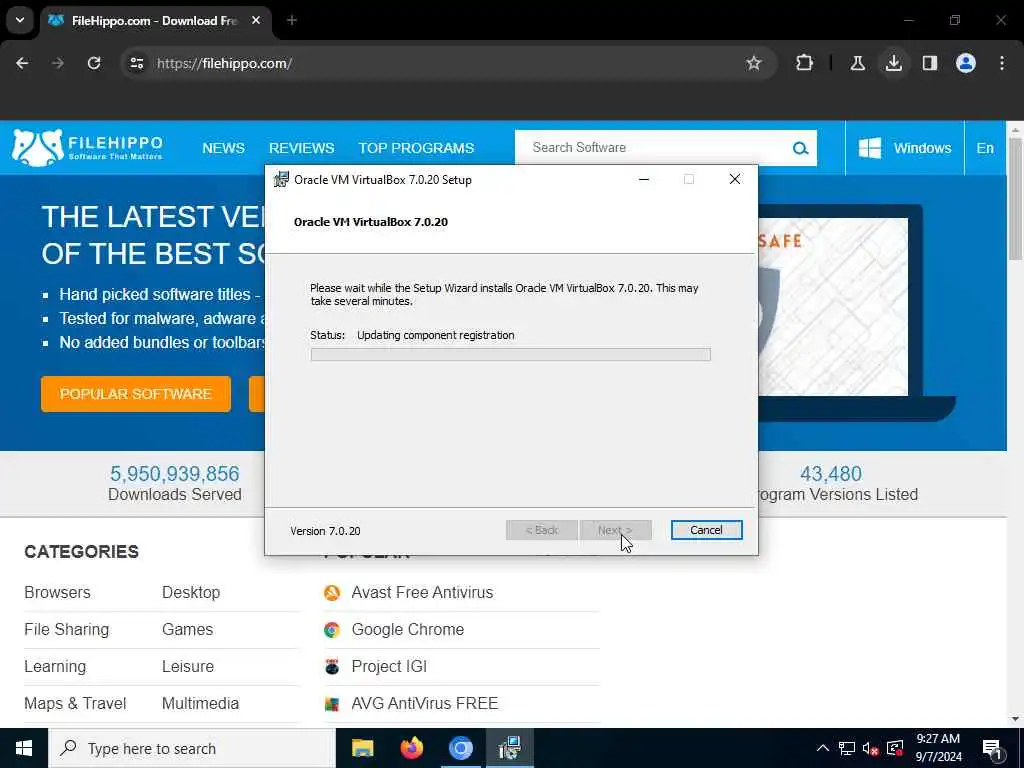Viewport: 1024px width, 768px height.
Task: Open Chrome Labs flask icon
Action: pos(857,63)
